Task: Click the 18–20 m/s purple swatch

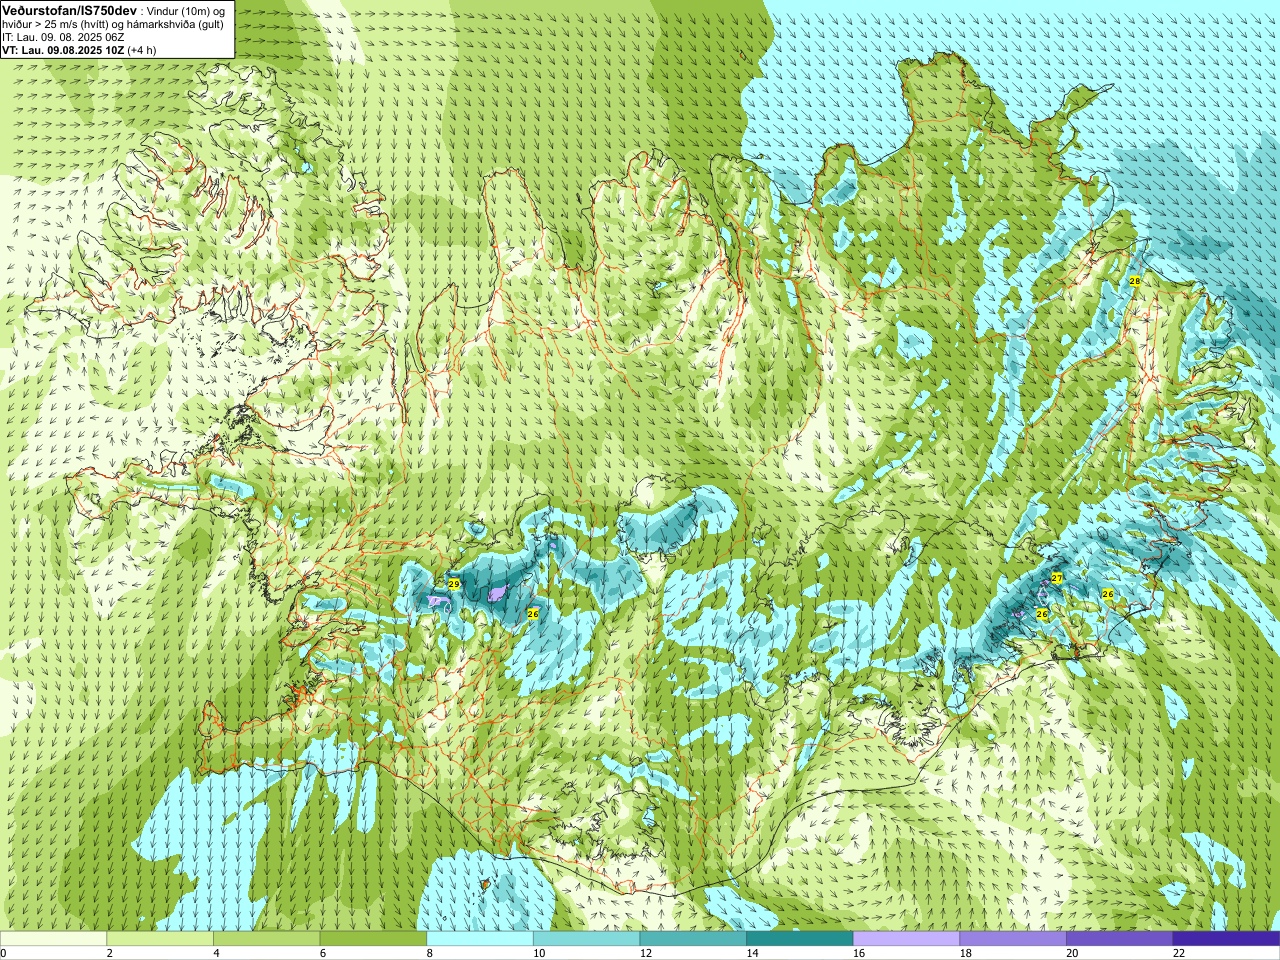Action: click(1013, 938)
